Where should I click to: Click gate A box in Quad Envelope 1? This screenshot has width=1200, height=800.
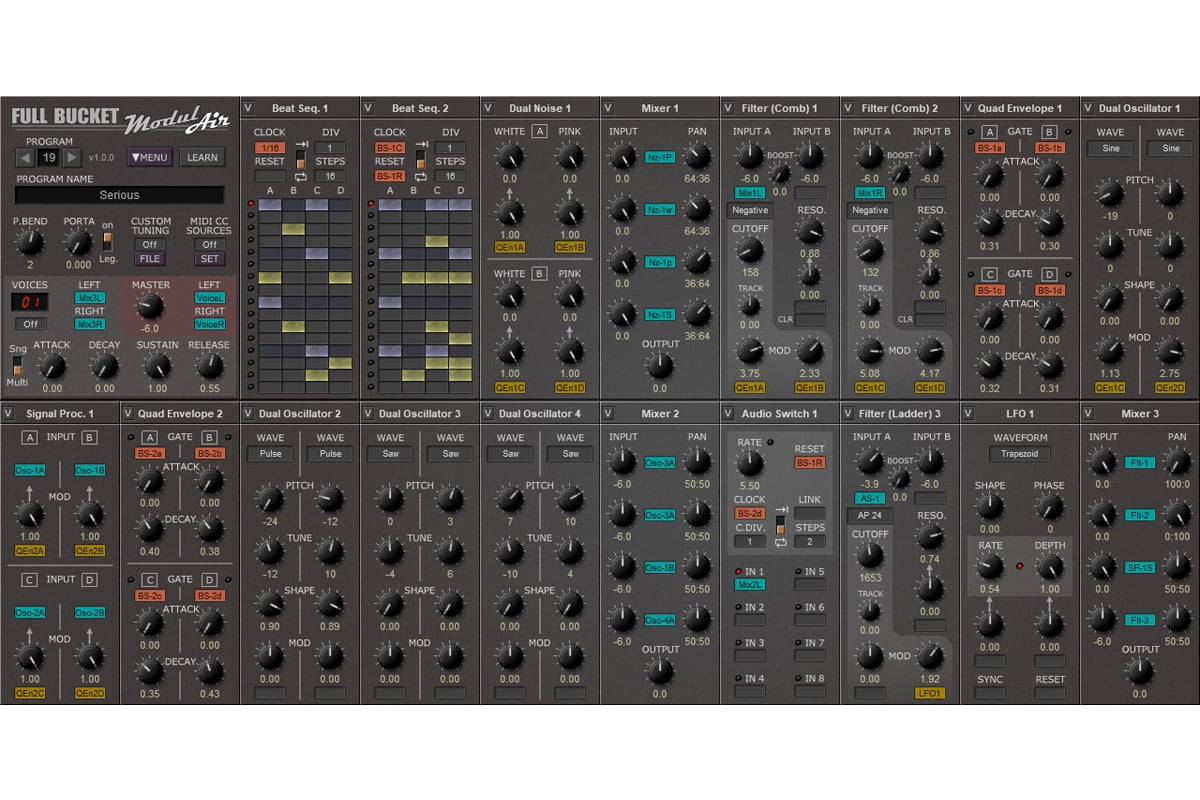[990, 131]
